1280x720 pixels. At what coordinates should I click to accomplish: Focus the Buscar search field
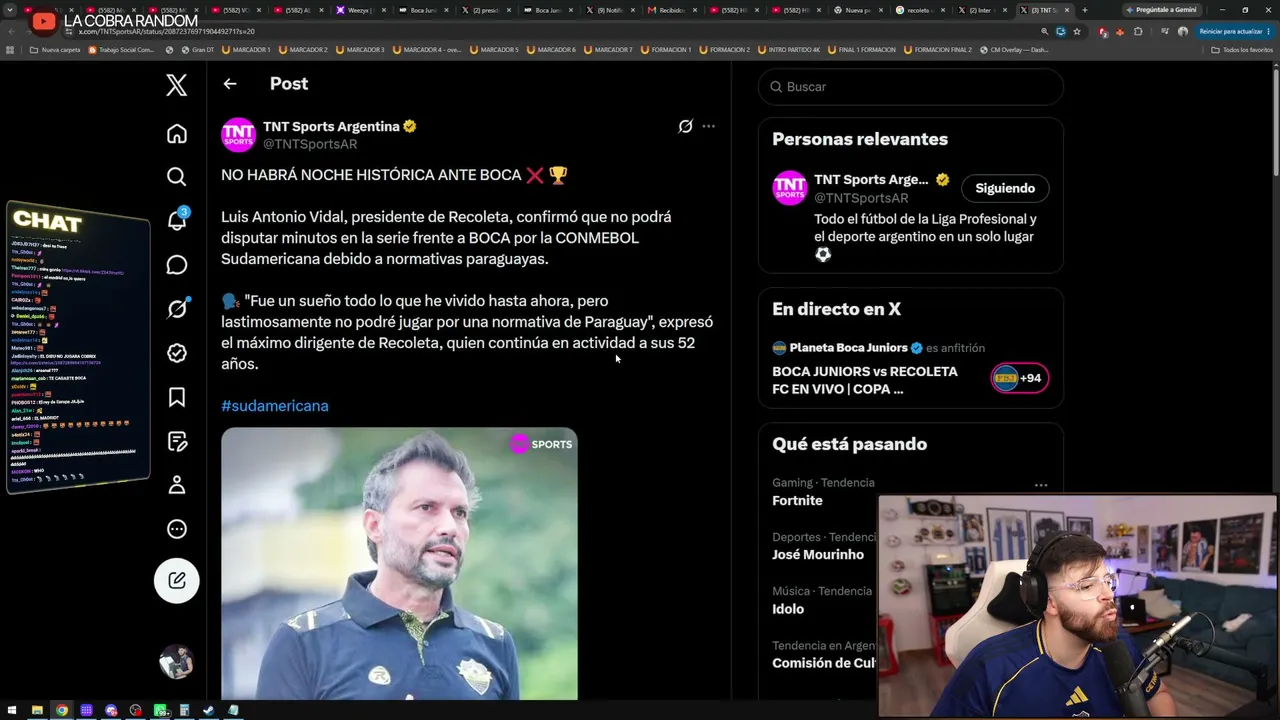click(x=910, y=87)
